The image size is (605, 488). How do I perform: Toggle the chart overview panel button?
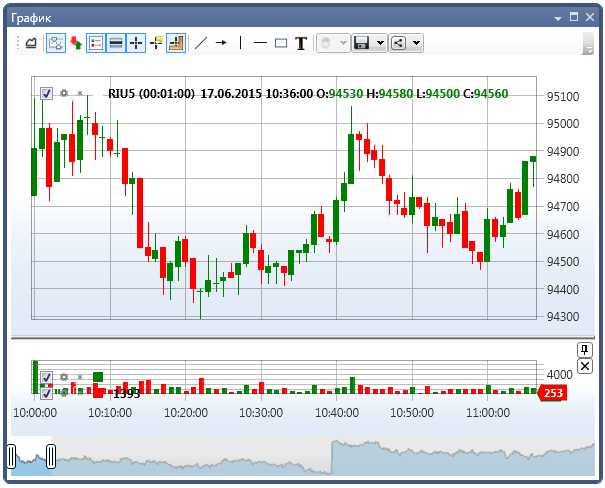tap(56, 43)
